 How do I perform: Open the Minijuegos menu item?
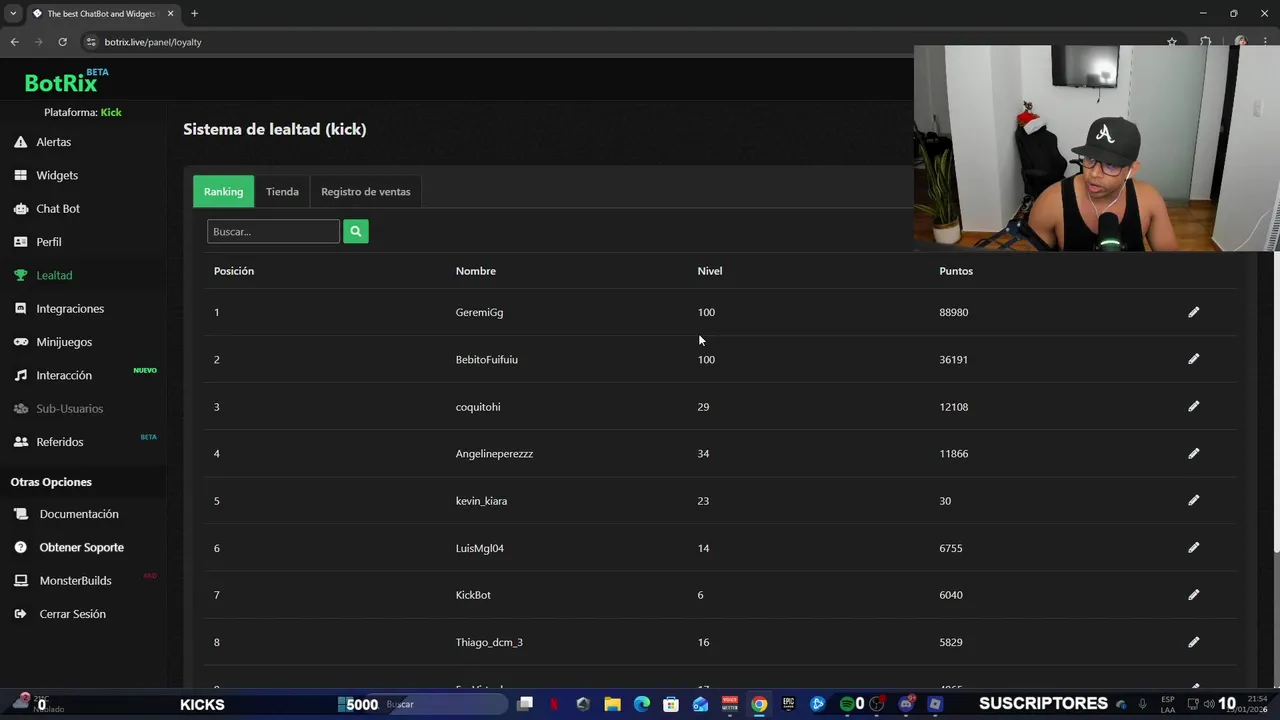coord(64,342)
